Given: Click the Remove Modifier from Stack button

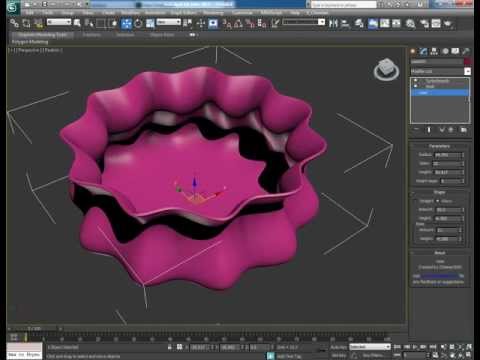Looking at the screenshot, I should pyautogui.click(x=451, y=129).
